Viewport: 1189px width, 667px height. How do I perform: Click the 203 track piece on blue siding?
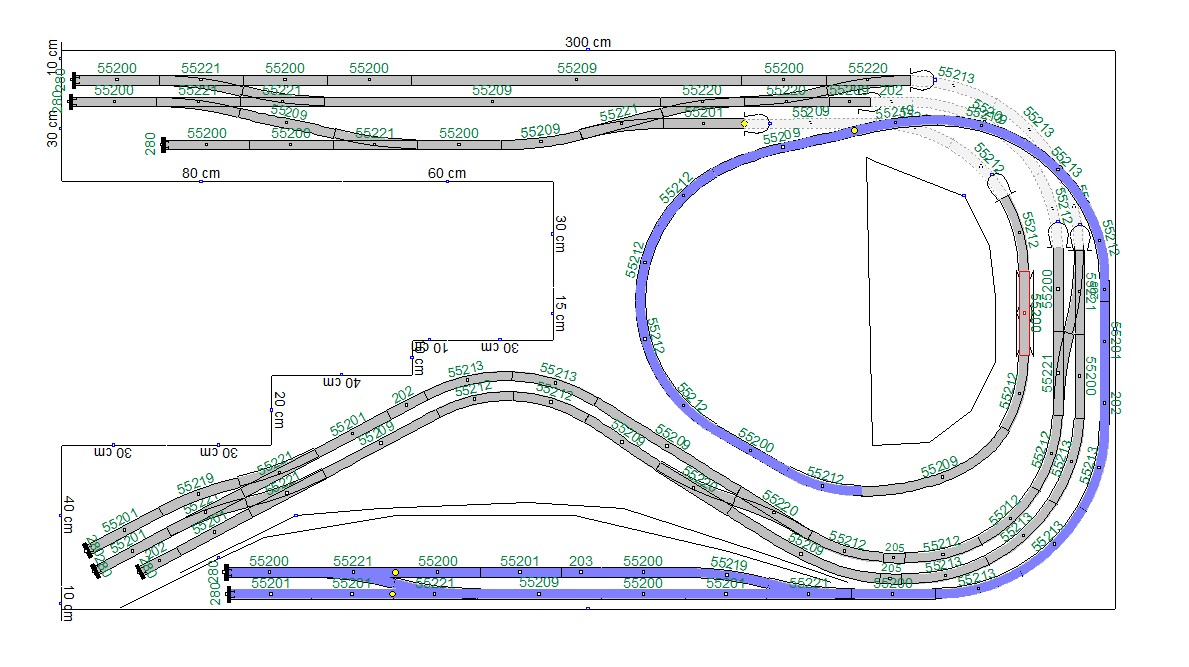tap(580, 572)
